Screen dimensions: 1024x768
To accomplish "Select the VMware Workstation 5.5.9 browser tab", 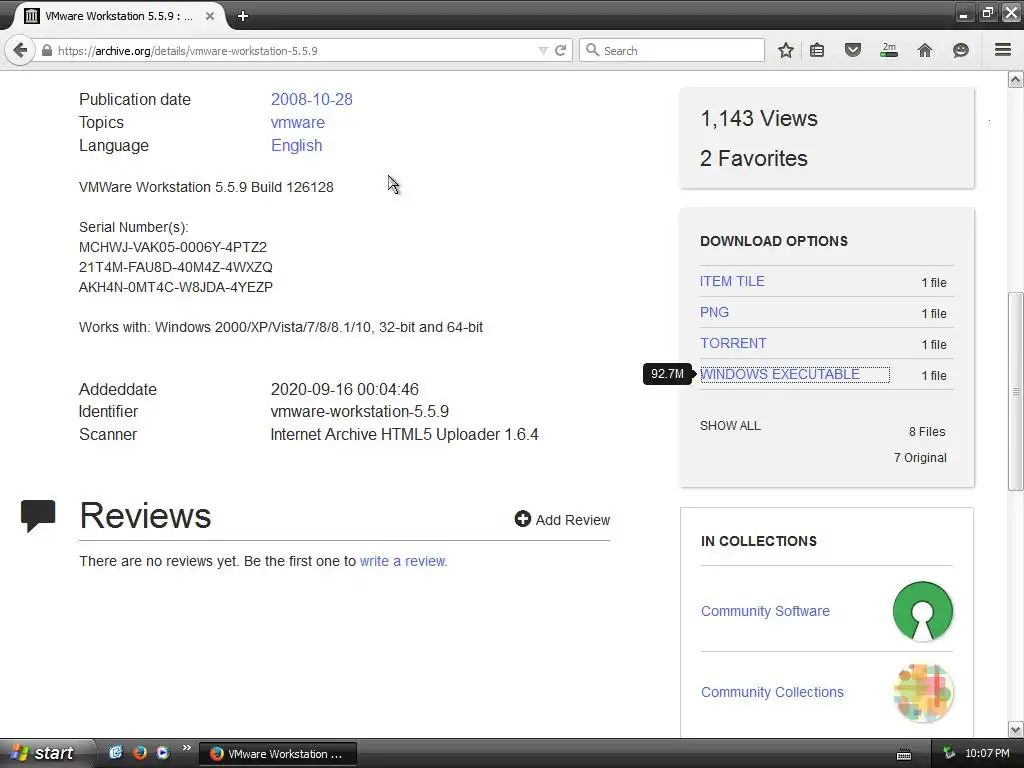I will (x=119, y=16).
